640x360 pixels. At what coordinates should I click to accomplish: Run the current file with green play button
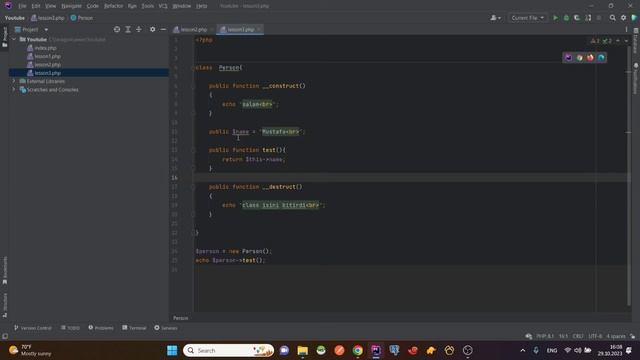coord(555,18)
